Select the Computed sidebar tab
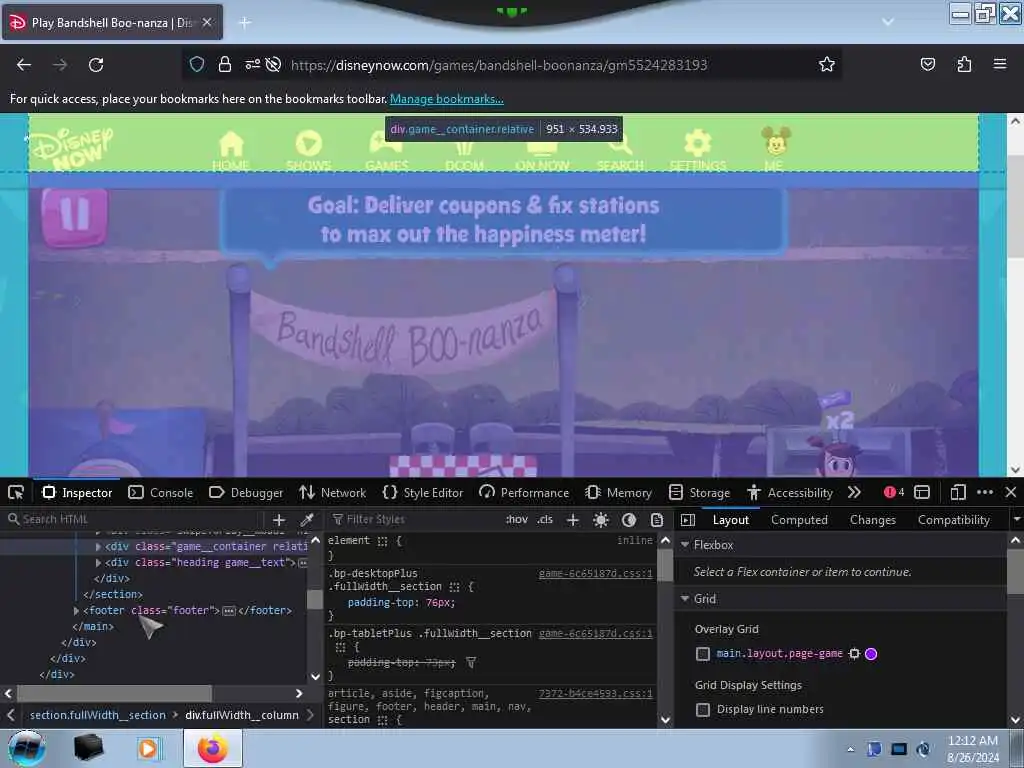Screen dimensions: 1024x768 [799, 520]
